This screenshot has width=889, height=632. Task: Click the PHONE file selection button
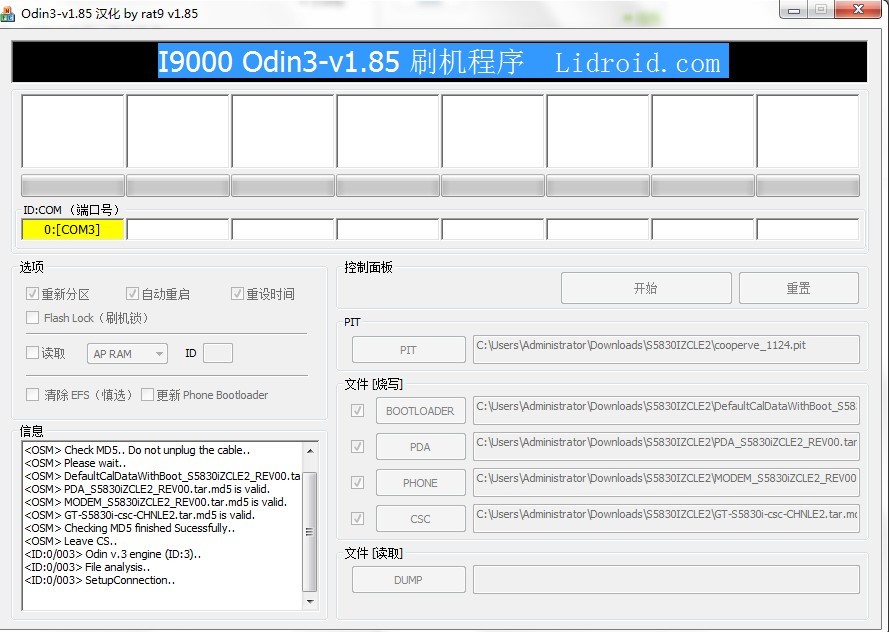[x=420, y=482]
